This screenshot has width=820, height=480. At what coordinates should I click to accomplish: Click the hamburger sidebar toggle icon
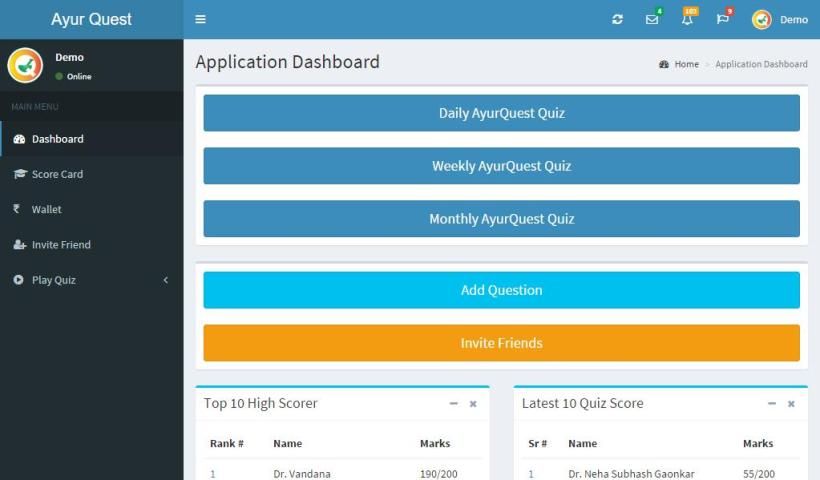pyautogui.click(x=200, y=19)
